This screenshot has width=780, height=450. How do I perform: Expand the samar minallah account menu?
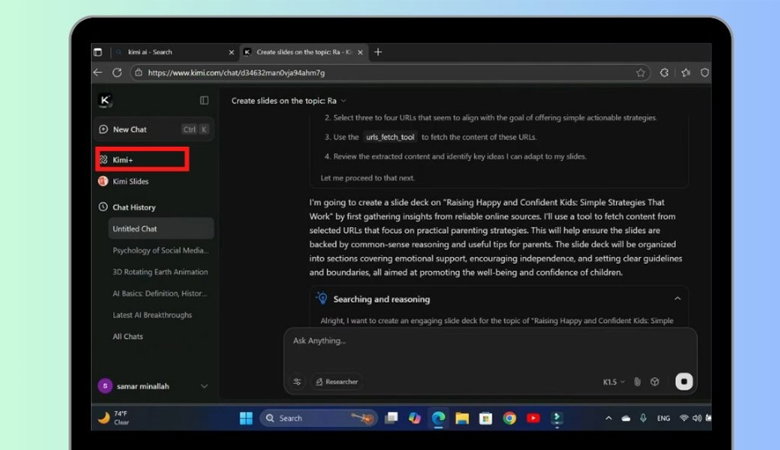[x=204, y=386]
